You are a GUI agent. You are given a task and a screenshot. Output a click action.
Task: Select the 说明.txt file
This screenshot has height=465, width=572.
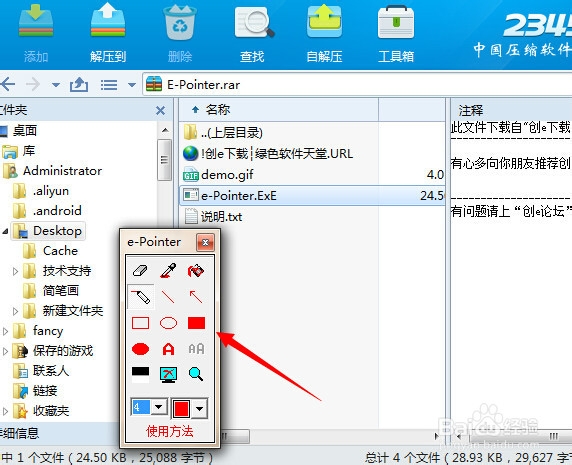(x=312, y=217)
